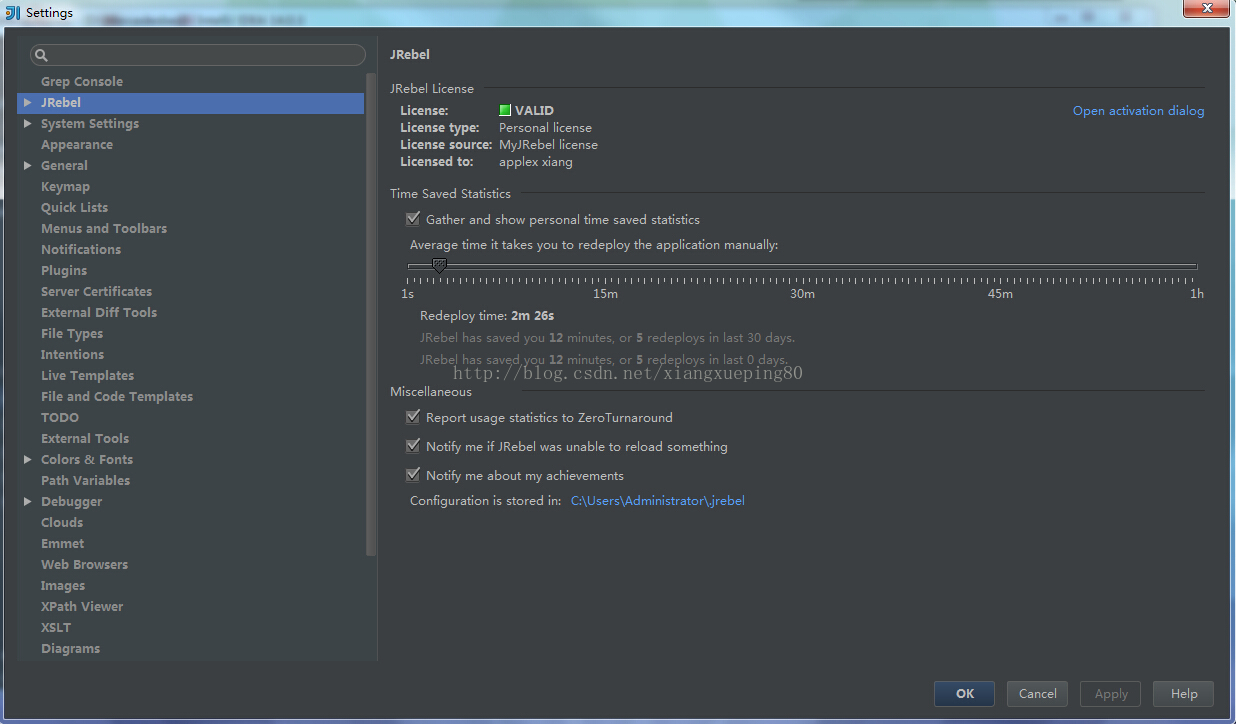Click in the settings search field
The width and height of the screenshot is (1236, 724).
click(x=198, y=55)
